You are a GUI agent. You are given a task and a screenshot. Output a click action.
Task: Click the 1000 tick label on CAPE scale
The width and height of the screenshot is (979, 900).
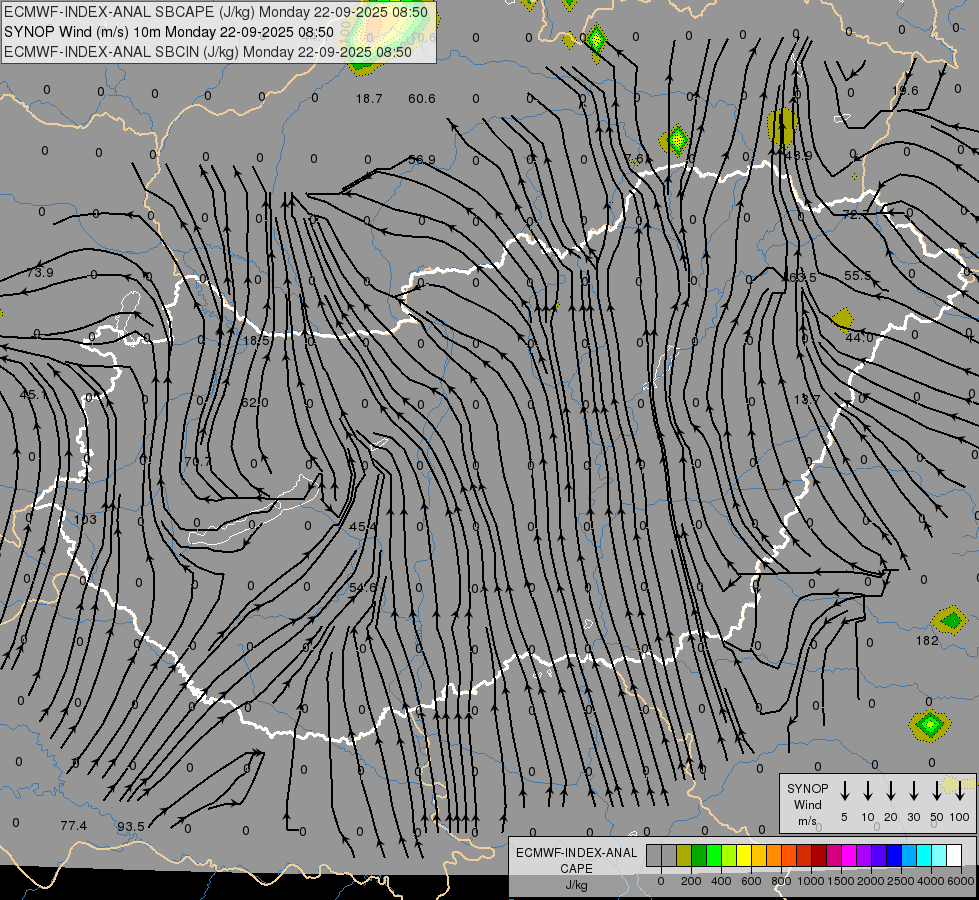pyautogui.click(x=811, y=881)
